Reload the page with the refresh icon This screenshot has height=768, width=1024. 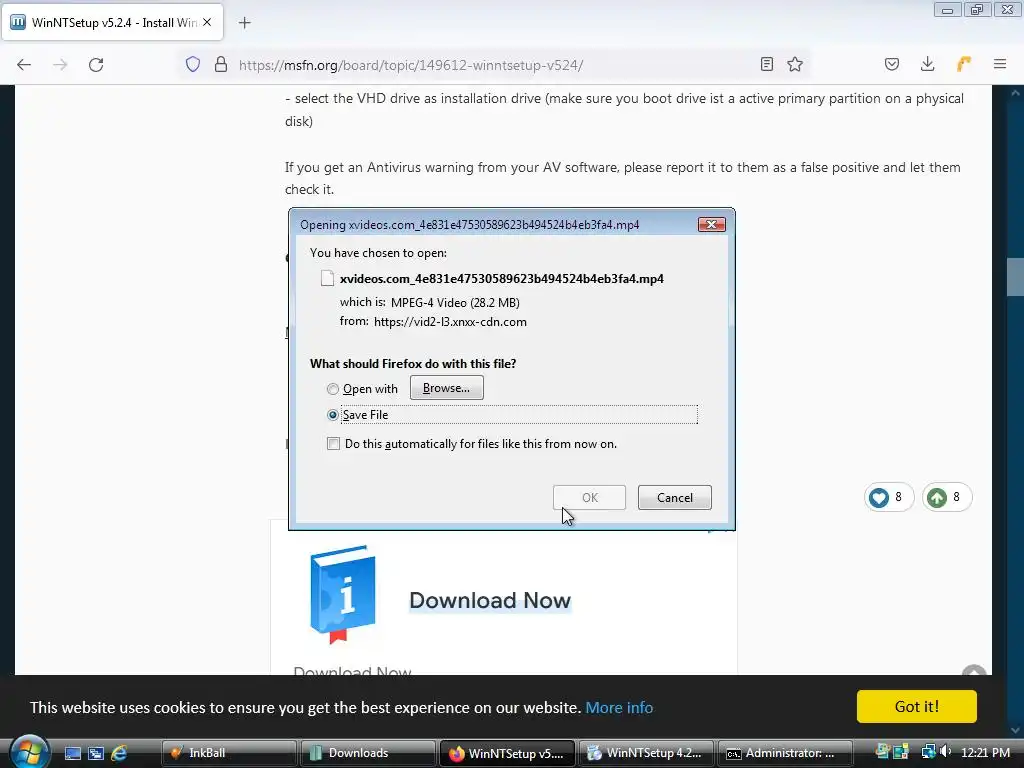click(96, 65)
